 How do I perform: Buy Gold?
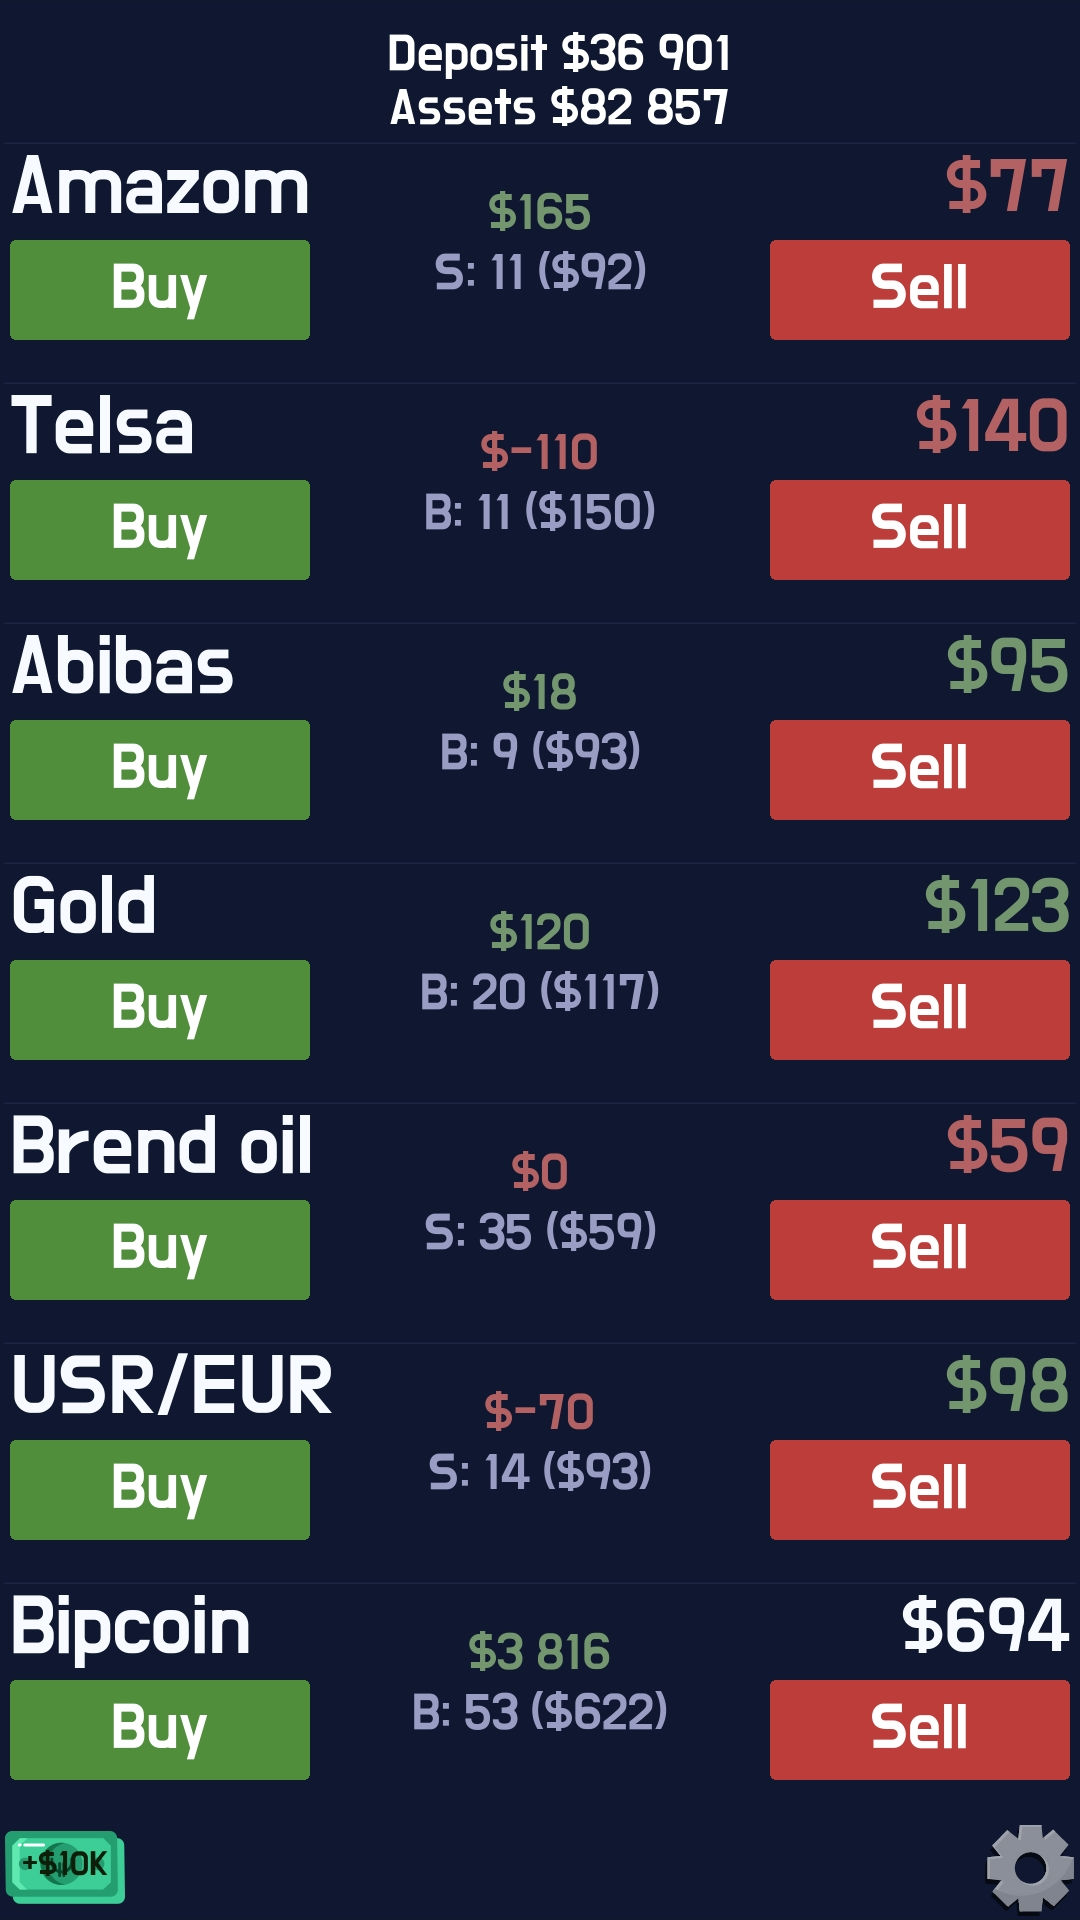[x=160, y=1010]
